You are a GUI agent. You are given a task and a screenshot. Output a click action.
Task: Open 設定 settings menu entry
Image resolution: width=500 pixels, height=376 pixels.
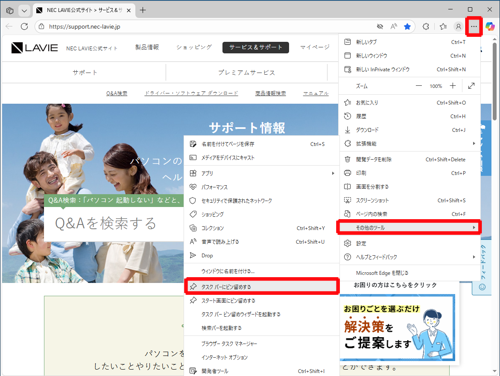[410, 243]
